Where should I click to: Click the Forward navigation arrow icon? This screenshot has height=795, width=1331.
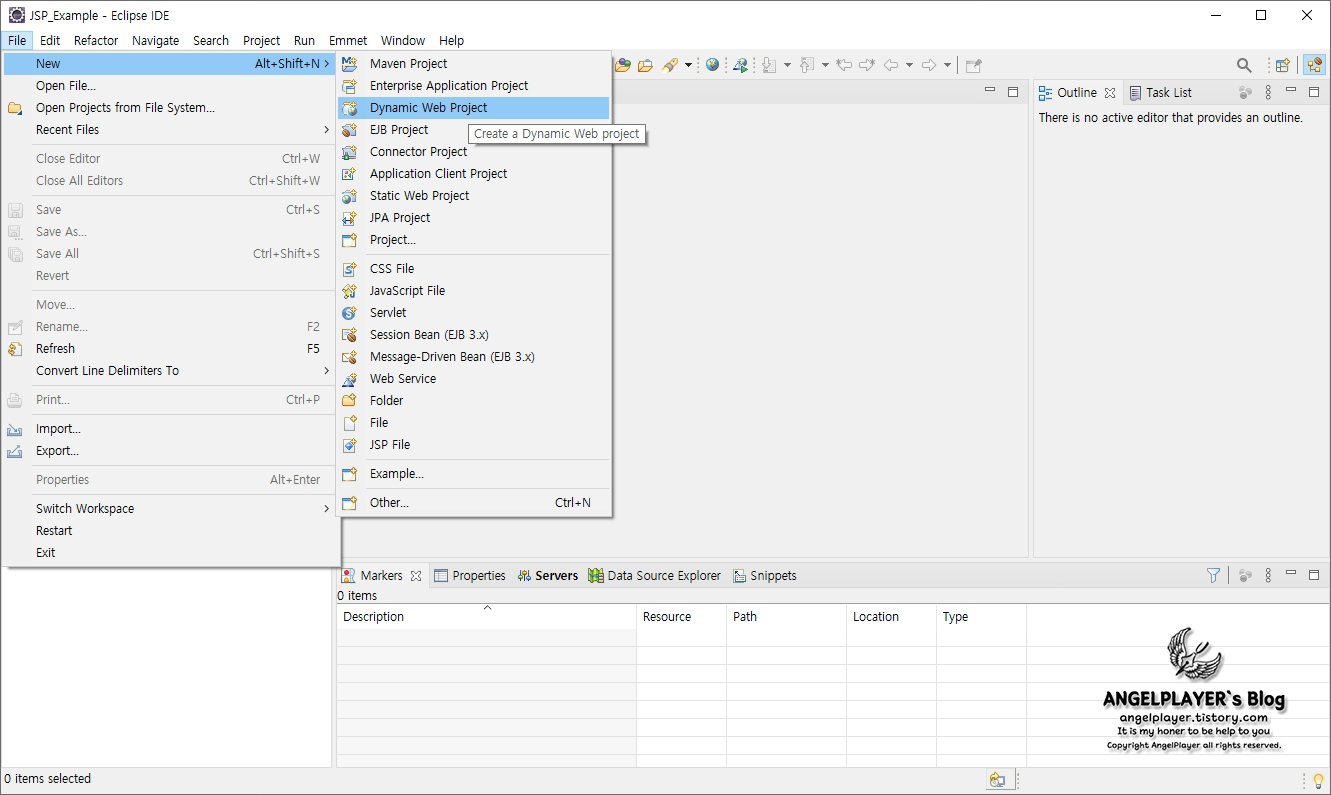[x=929, y=65]
